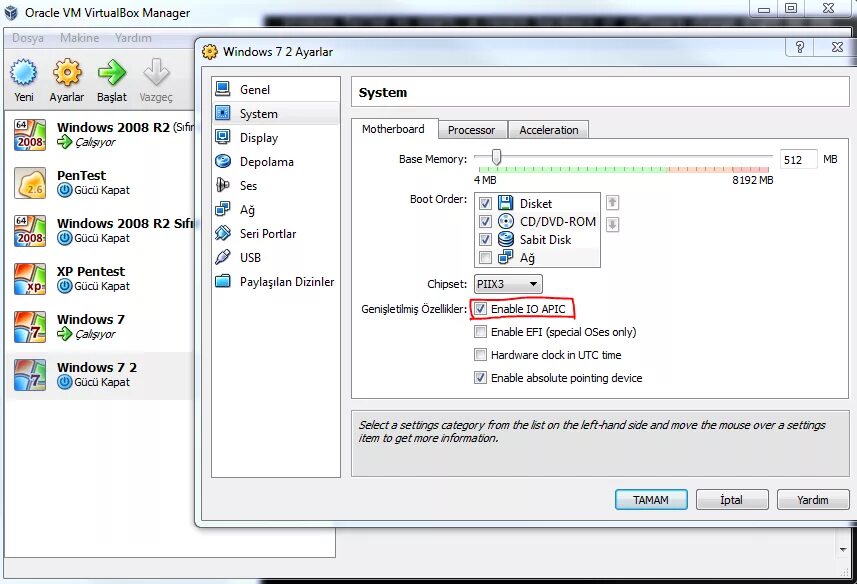Uncheck Disket boot order checkbox

[485, 204]
